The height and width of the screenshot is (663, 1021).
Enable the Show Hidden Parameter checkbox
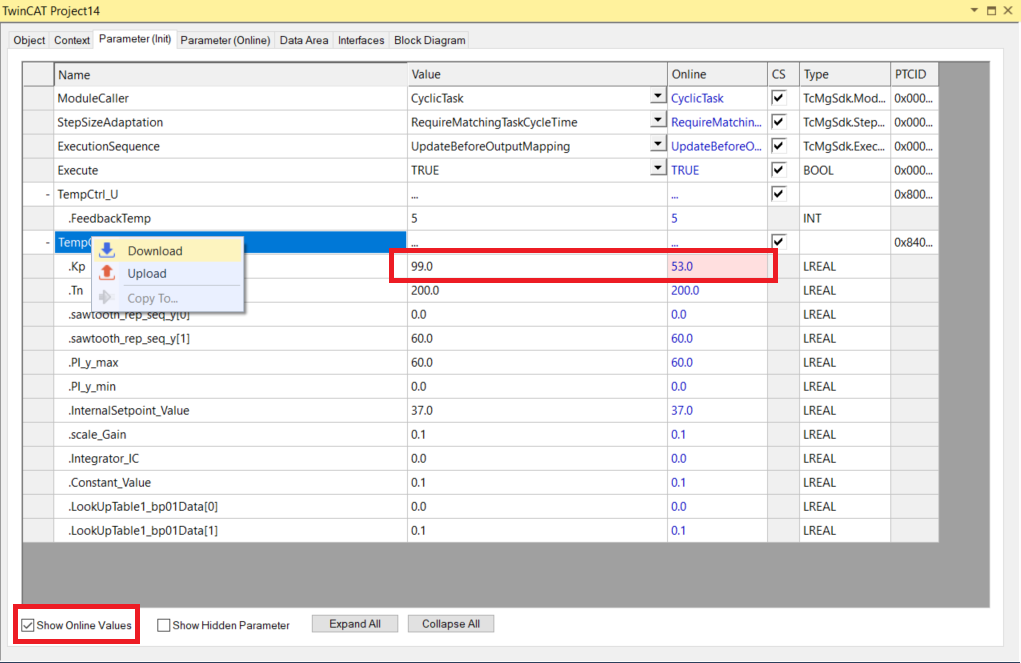click(163, 625)
